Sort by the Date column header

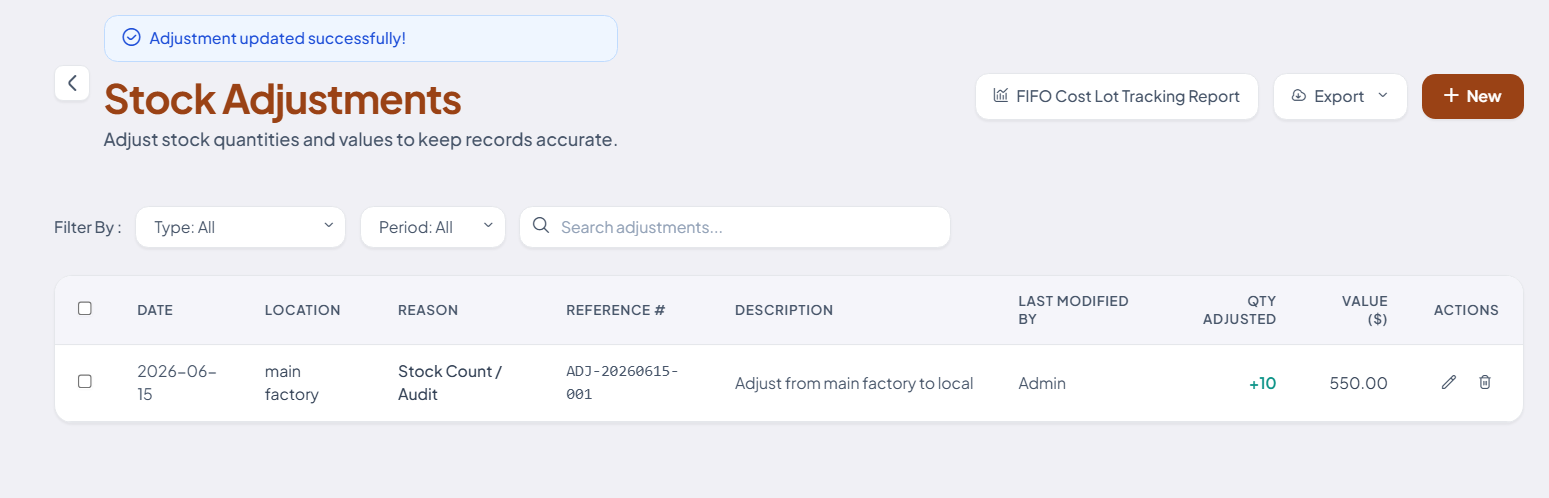155,310
